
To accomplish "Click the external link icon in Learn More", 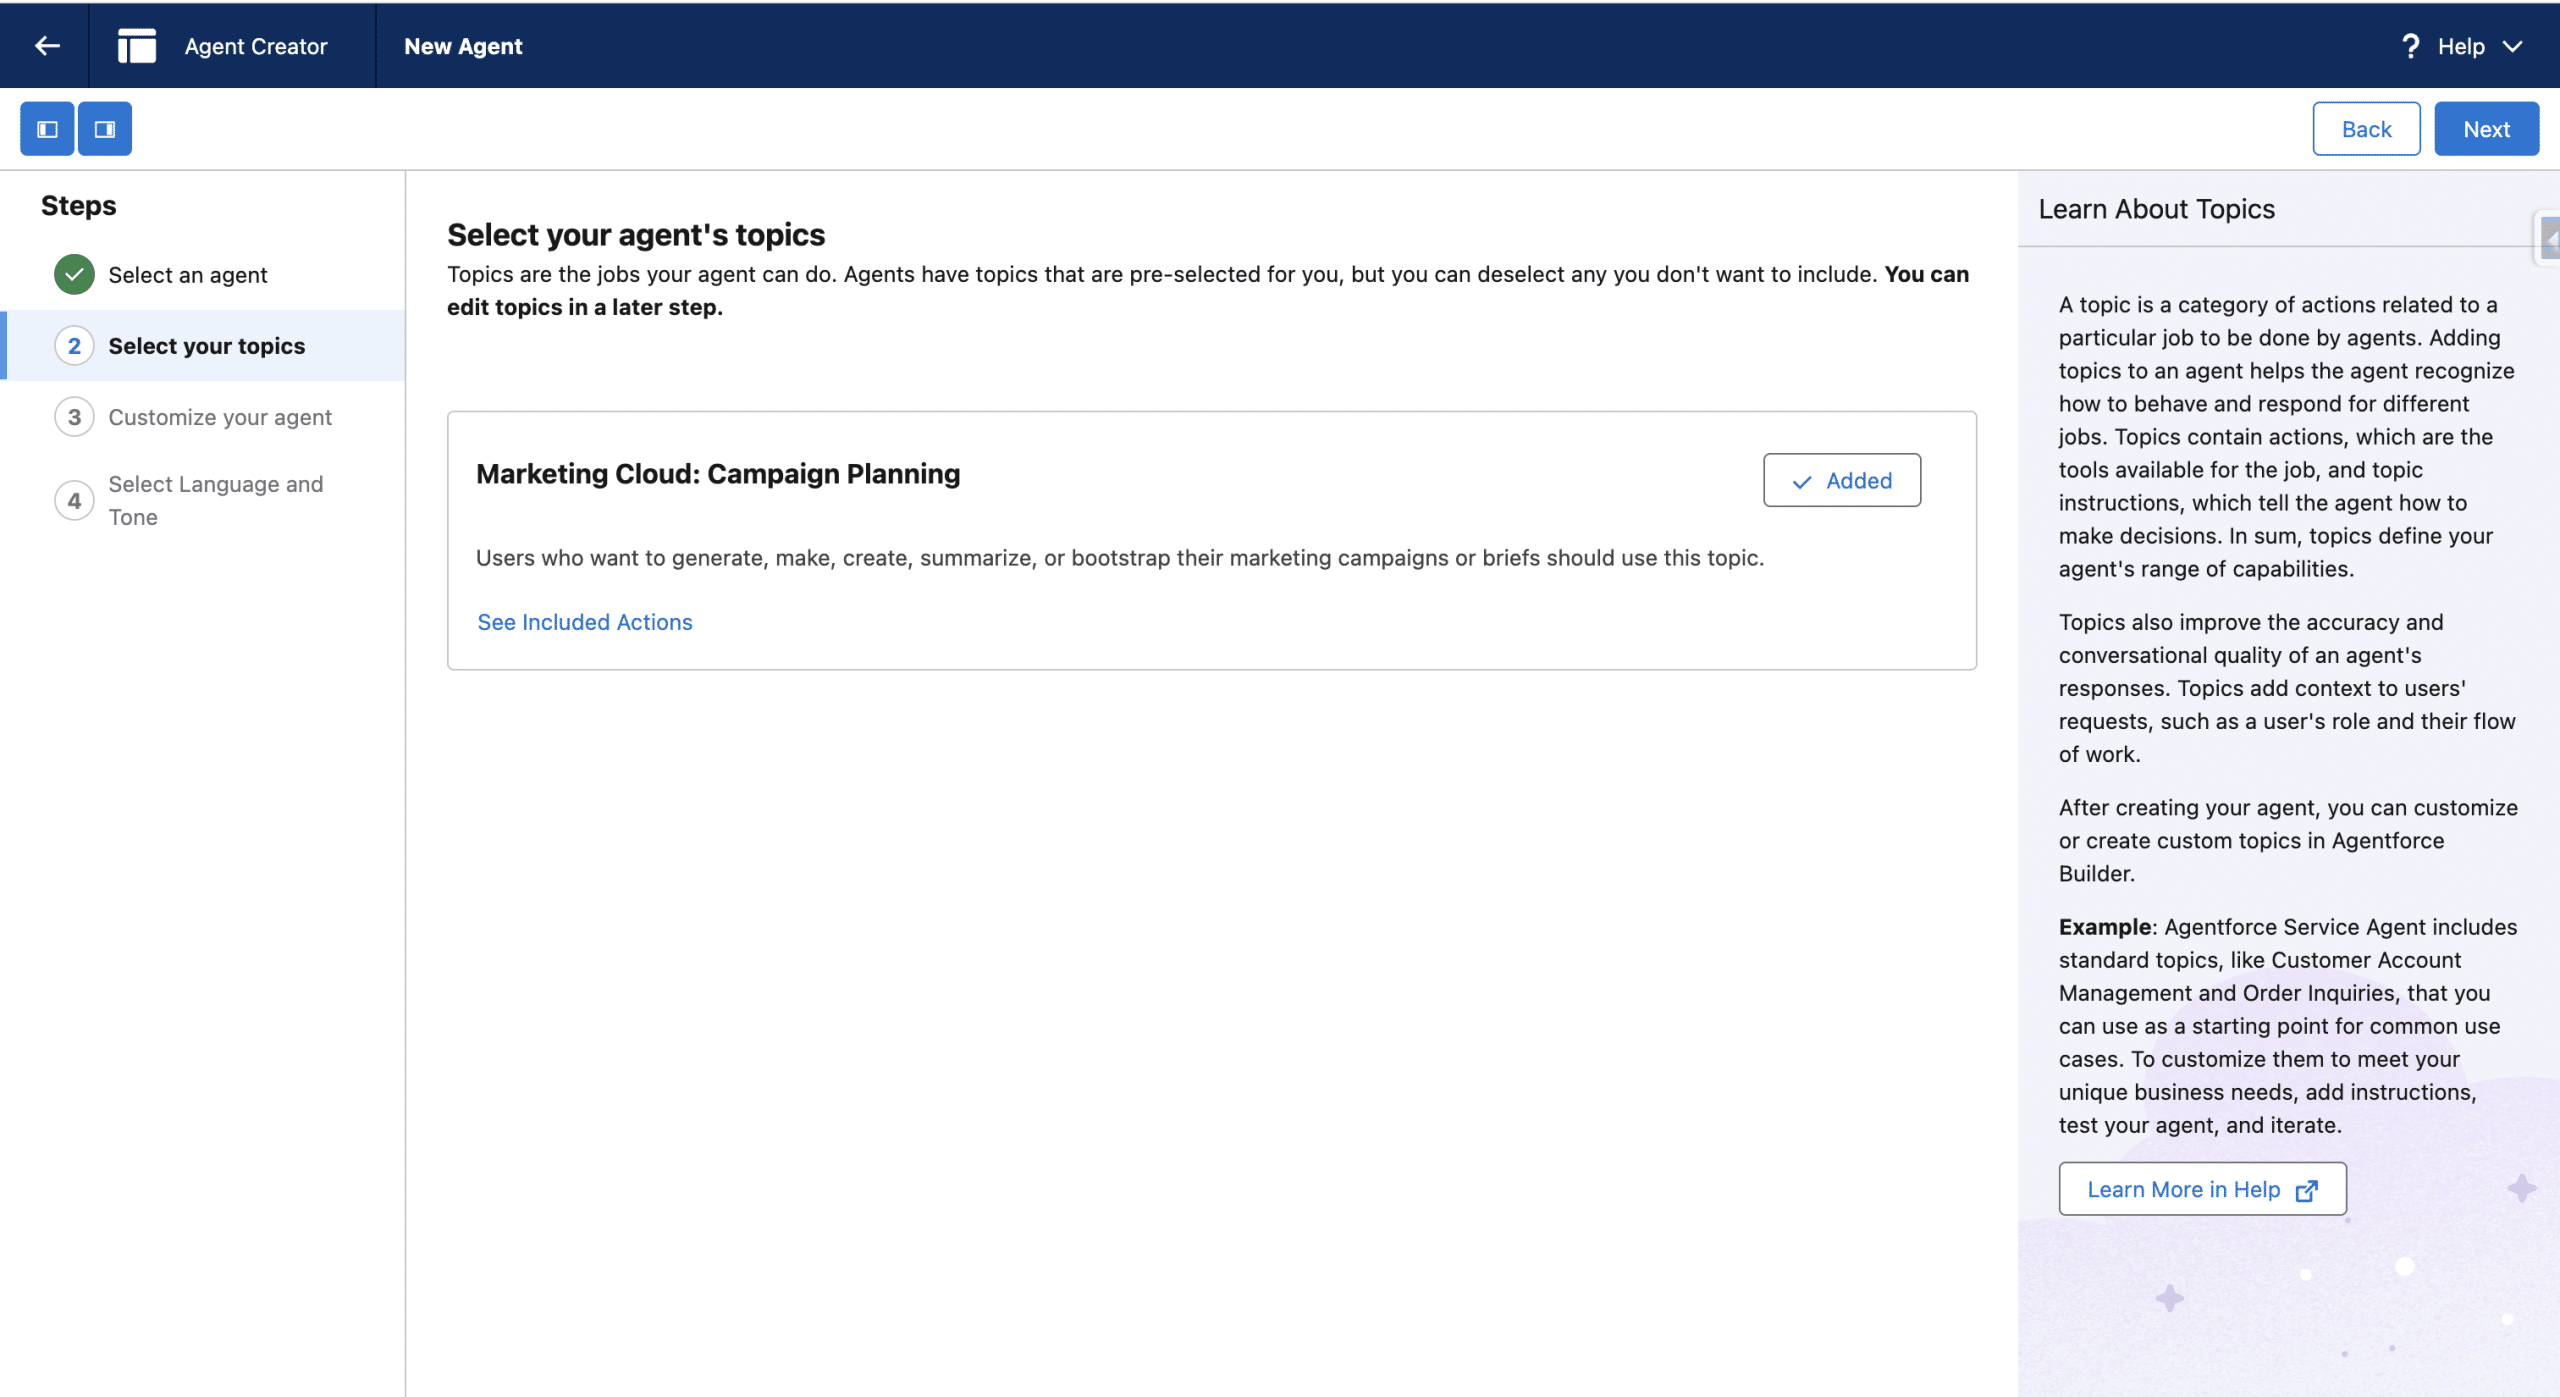I will coord(2307,1190).
